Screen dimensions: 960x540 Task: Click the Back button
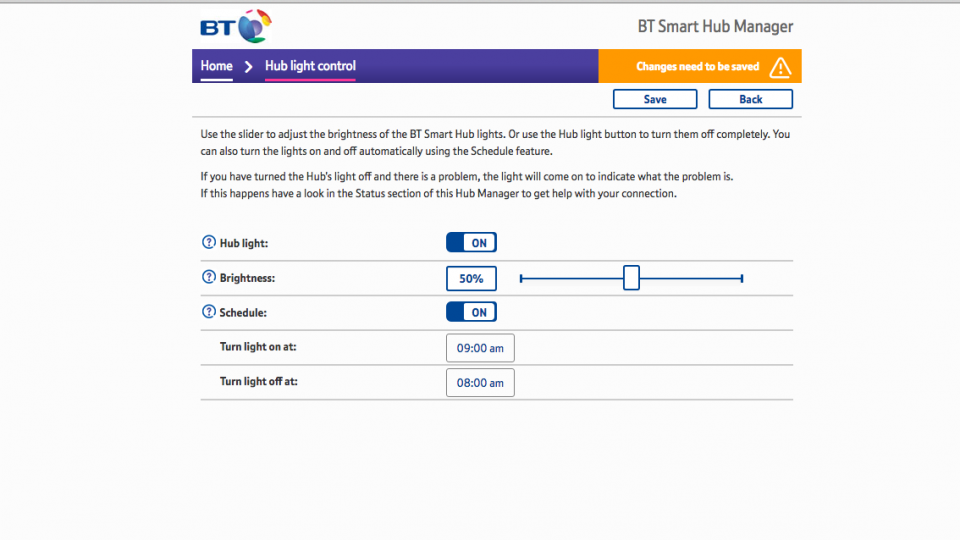(750, 99)
